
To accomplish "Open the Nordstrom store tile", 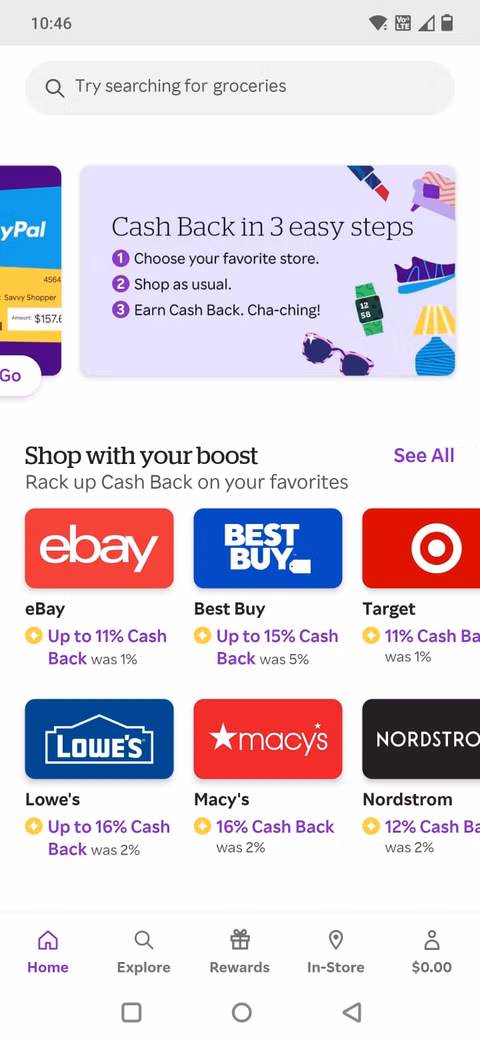I will [x=421, y=739].
